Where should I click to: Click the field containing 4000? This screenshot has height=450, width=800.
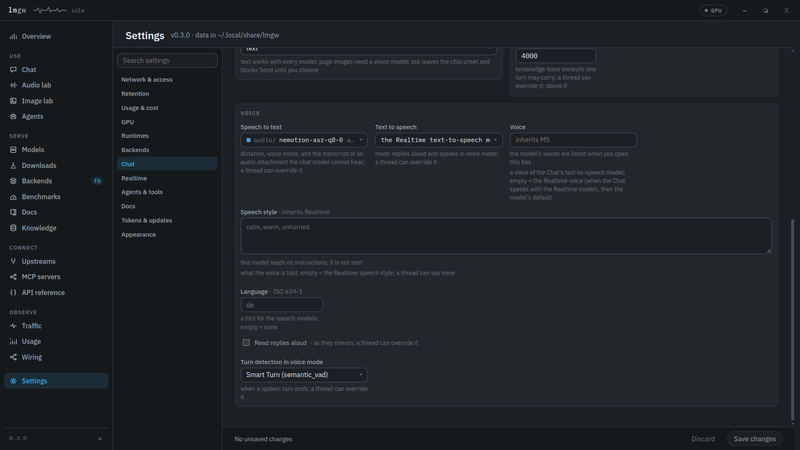click(x=556, y=56)
